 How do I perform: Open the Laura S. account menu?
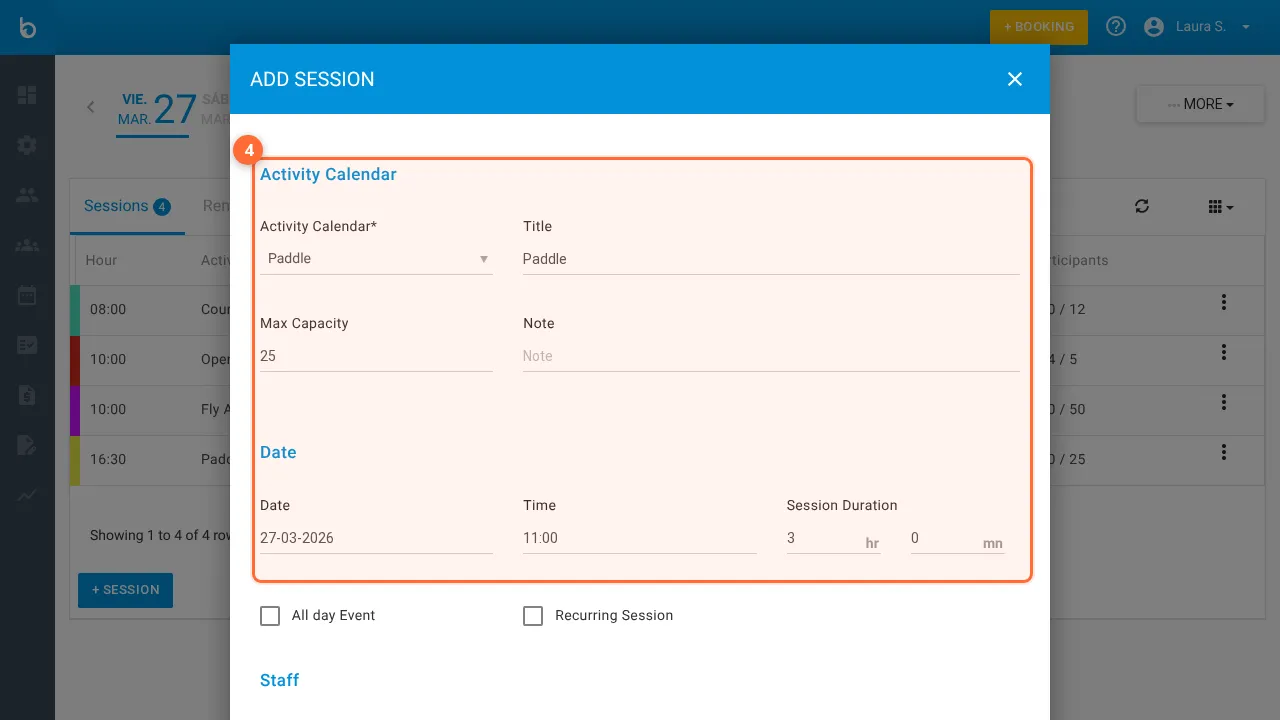(x=1198, y=27)
